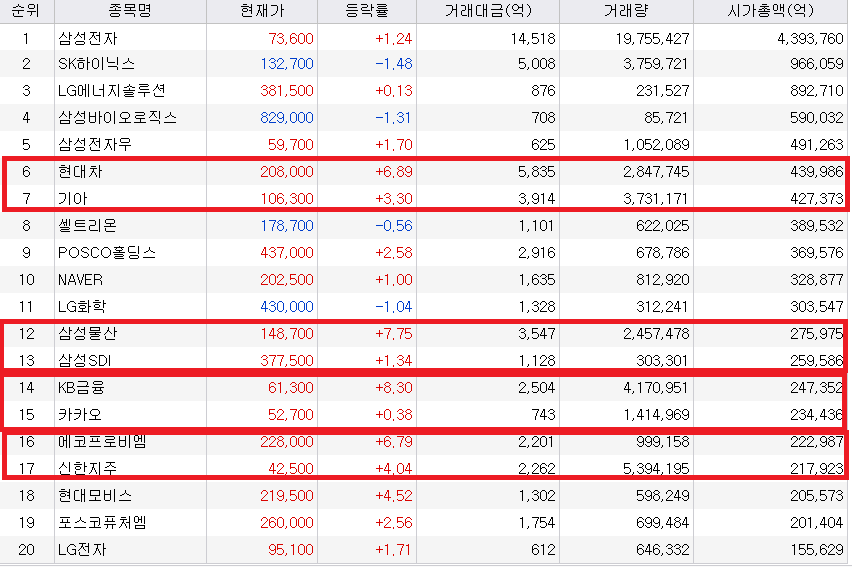This screenshot has width=852, height=567.
Task: Select the 삼성SDI stock name
Action: click(85, 360)
